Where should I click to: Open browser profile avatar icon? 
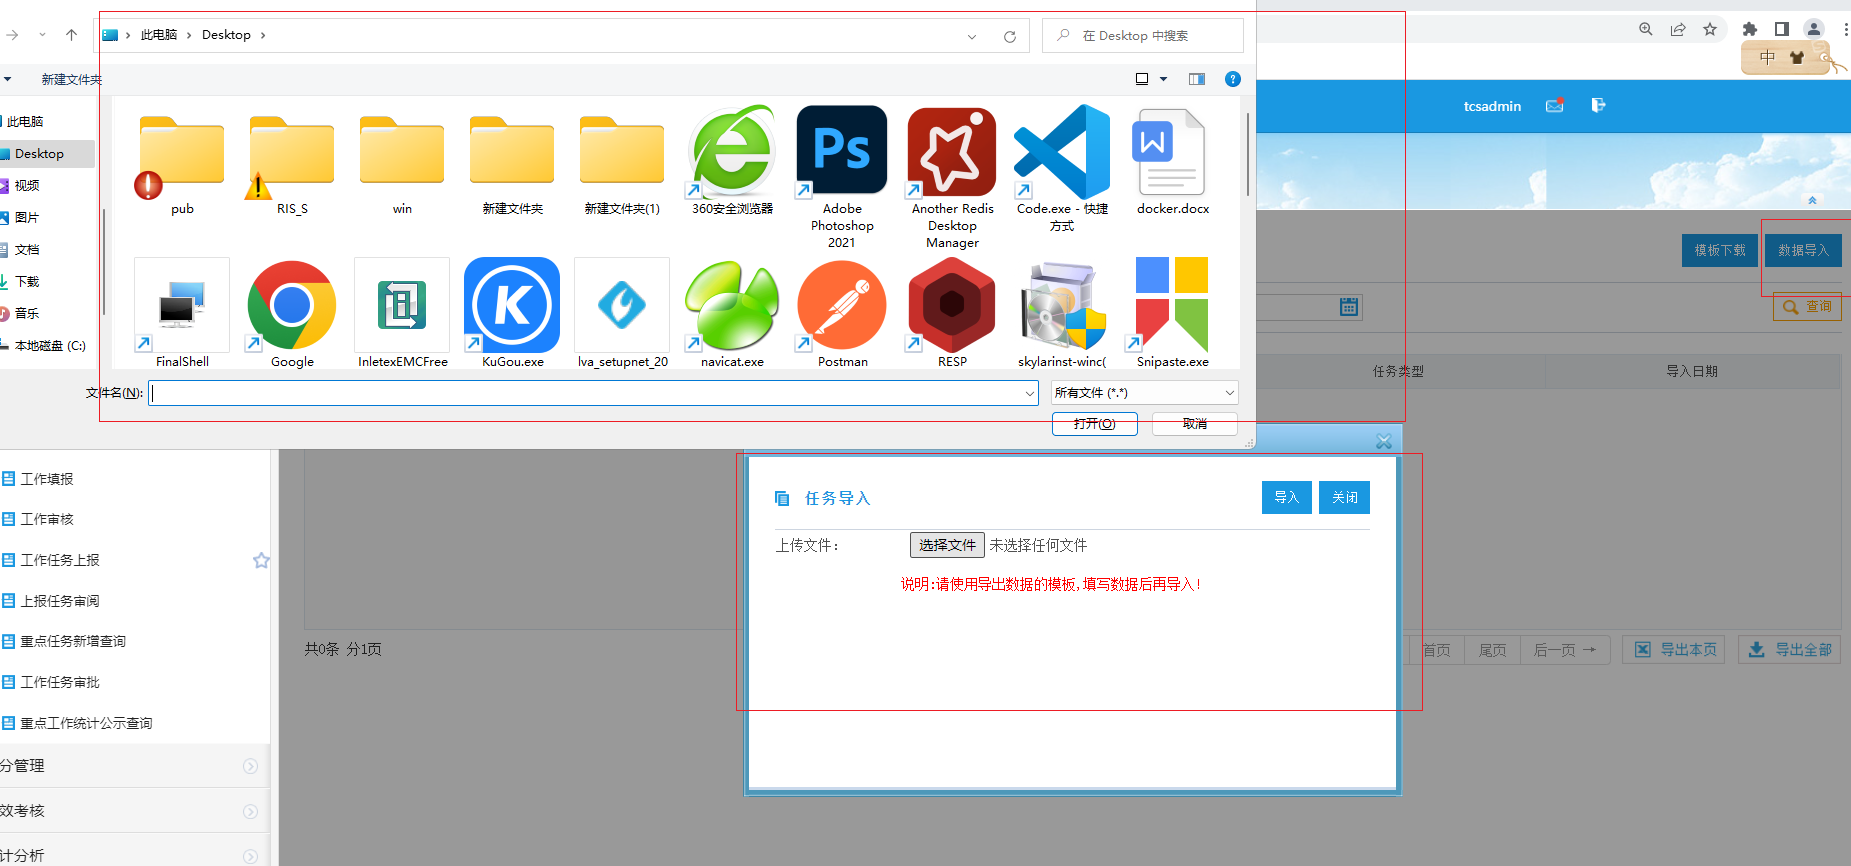[1813, 29]
